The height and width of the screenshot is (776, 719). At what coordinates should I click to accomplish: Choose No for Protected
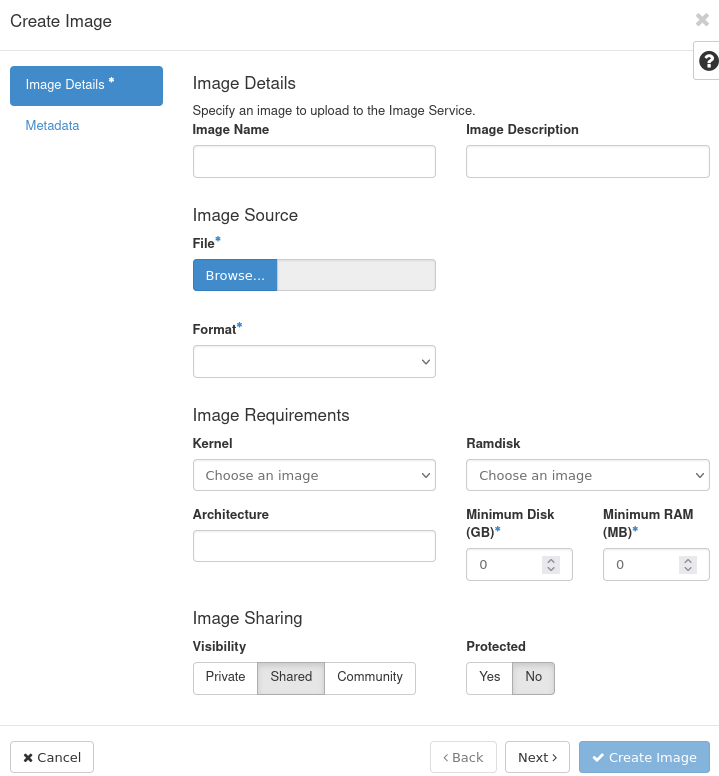click(533, 677)
